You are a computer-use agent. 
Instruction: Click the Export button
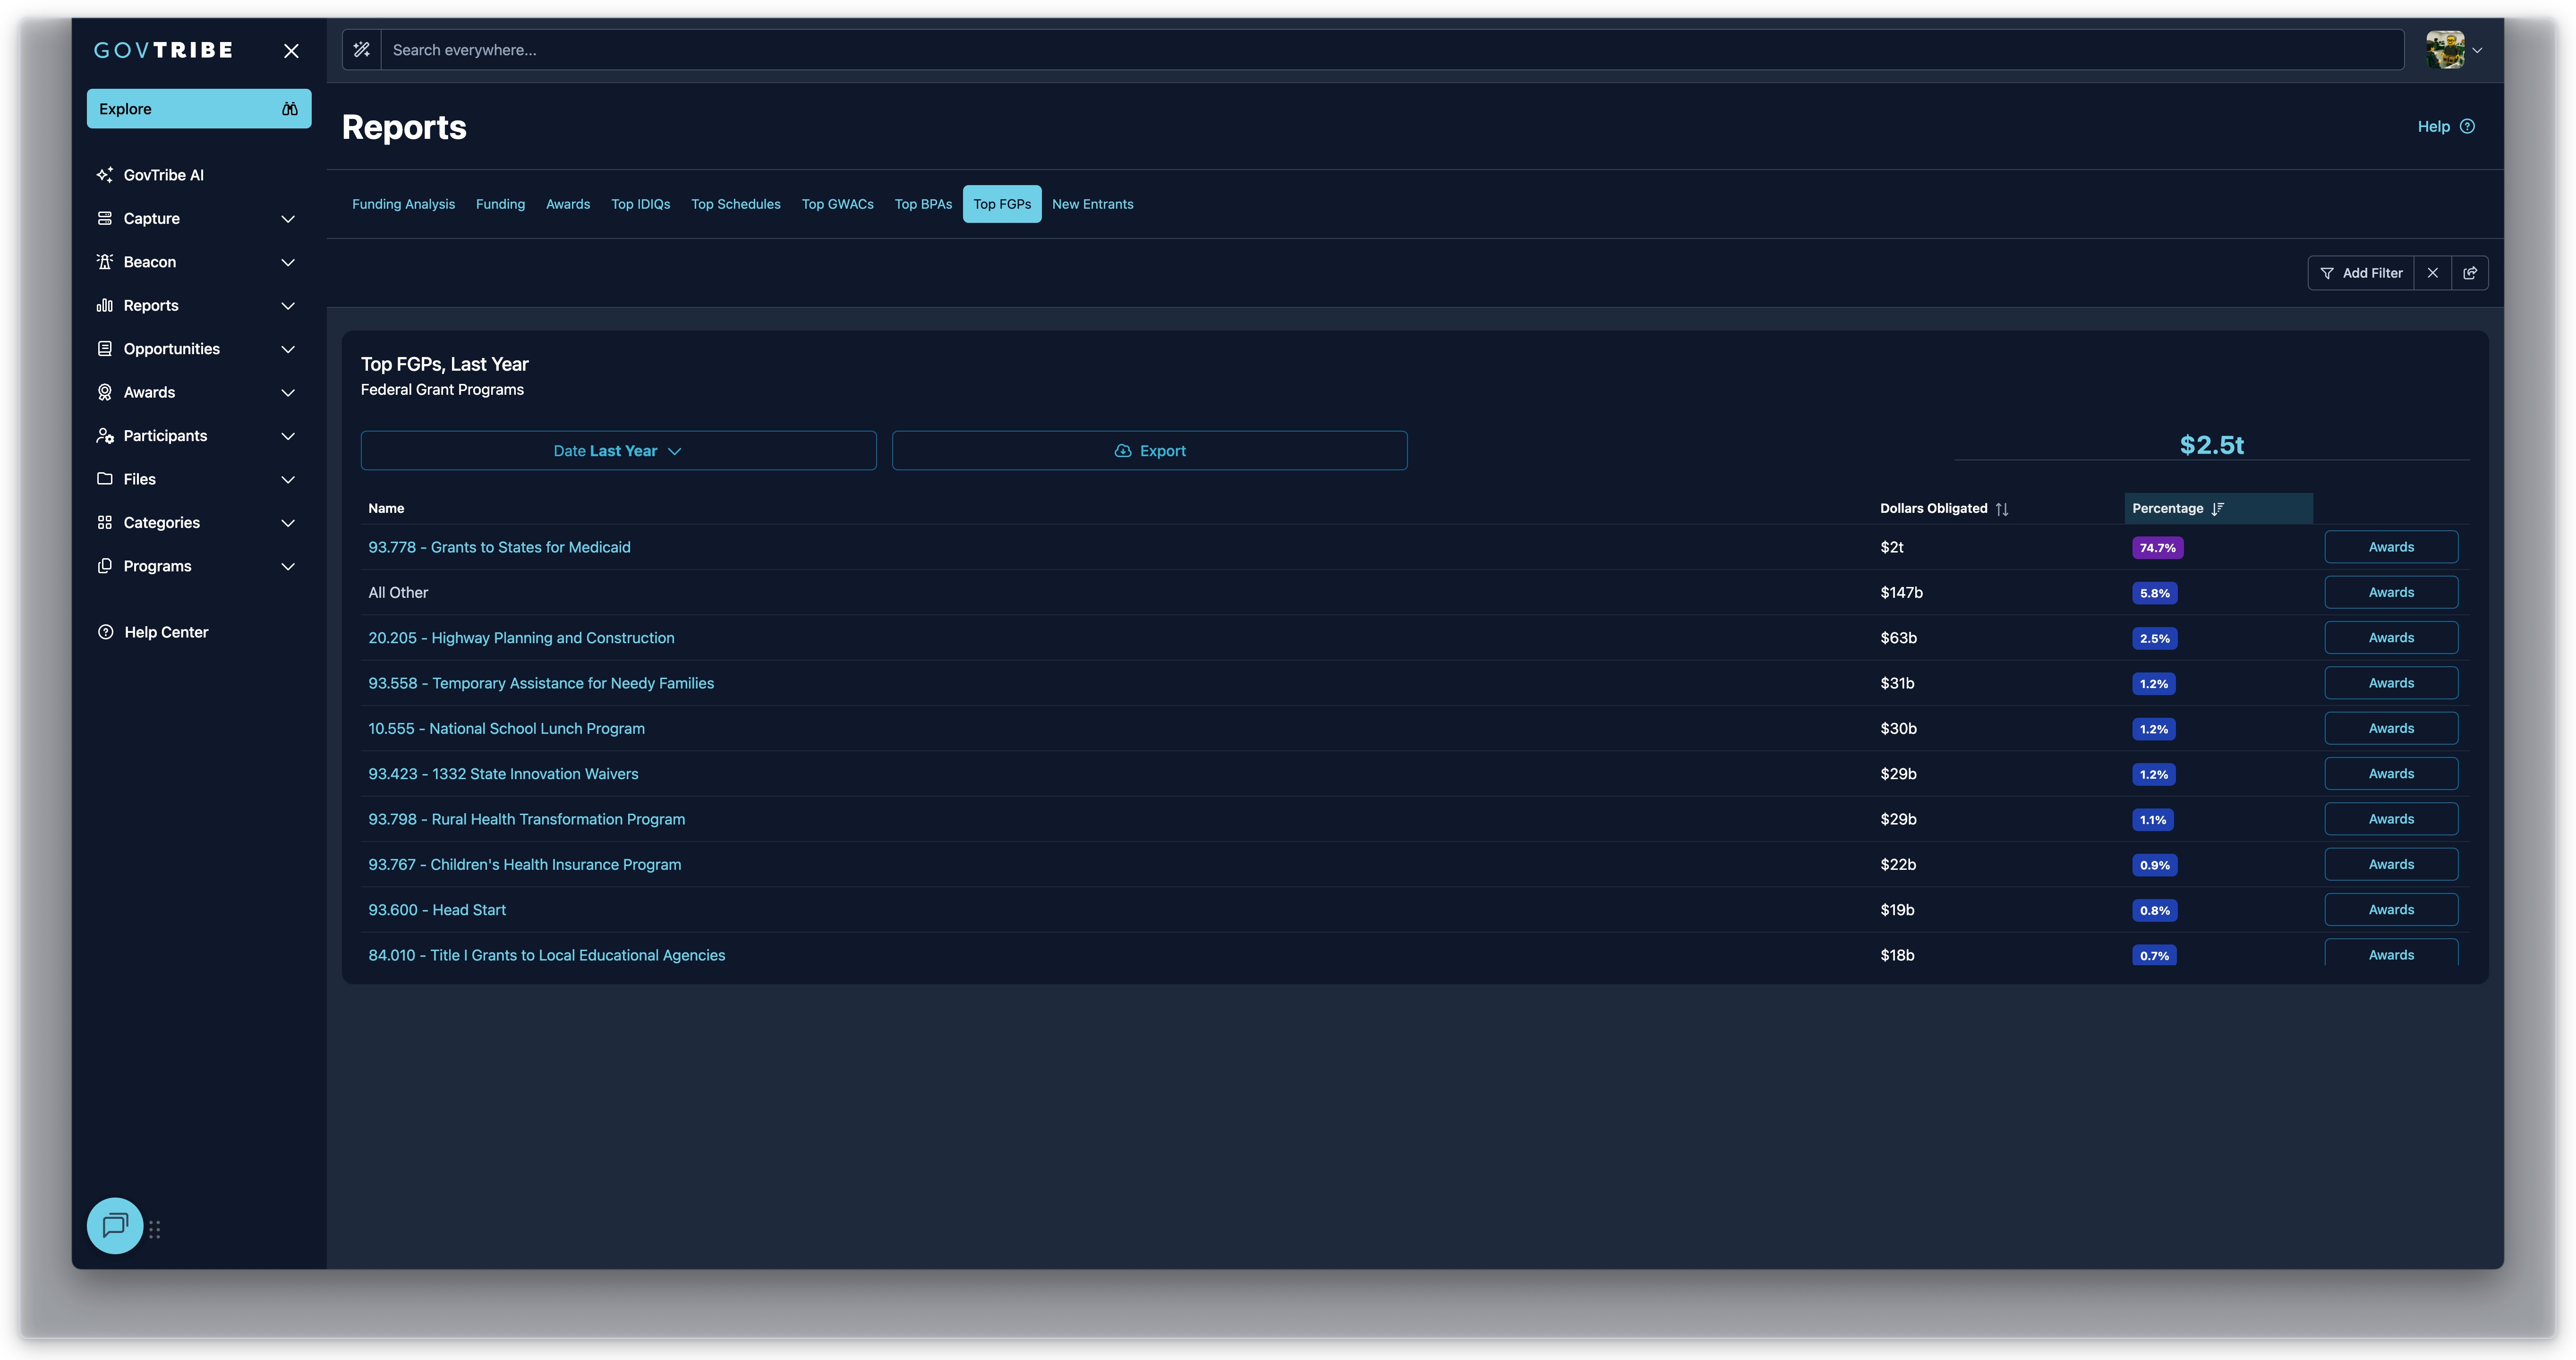pyautogui.click(x=1149, y=451)
